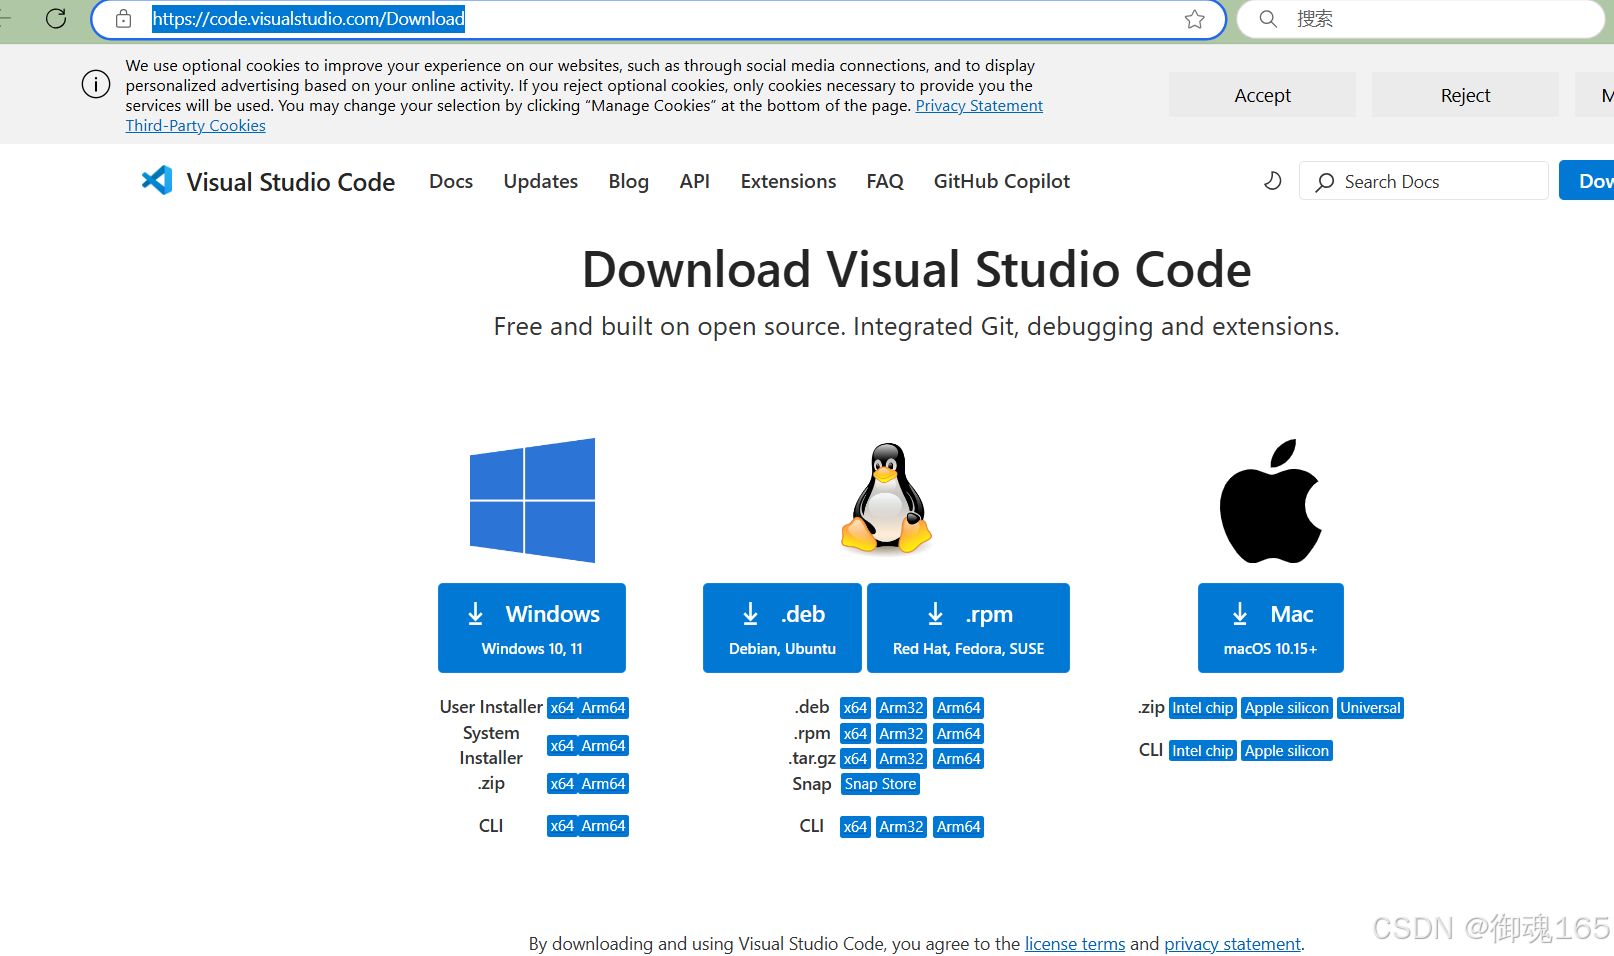Click the Linux Tux penguin logo
The width and height of the screenshot is (1614, 956).
886,497
